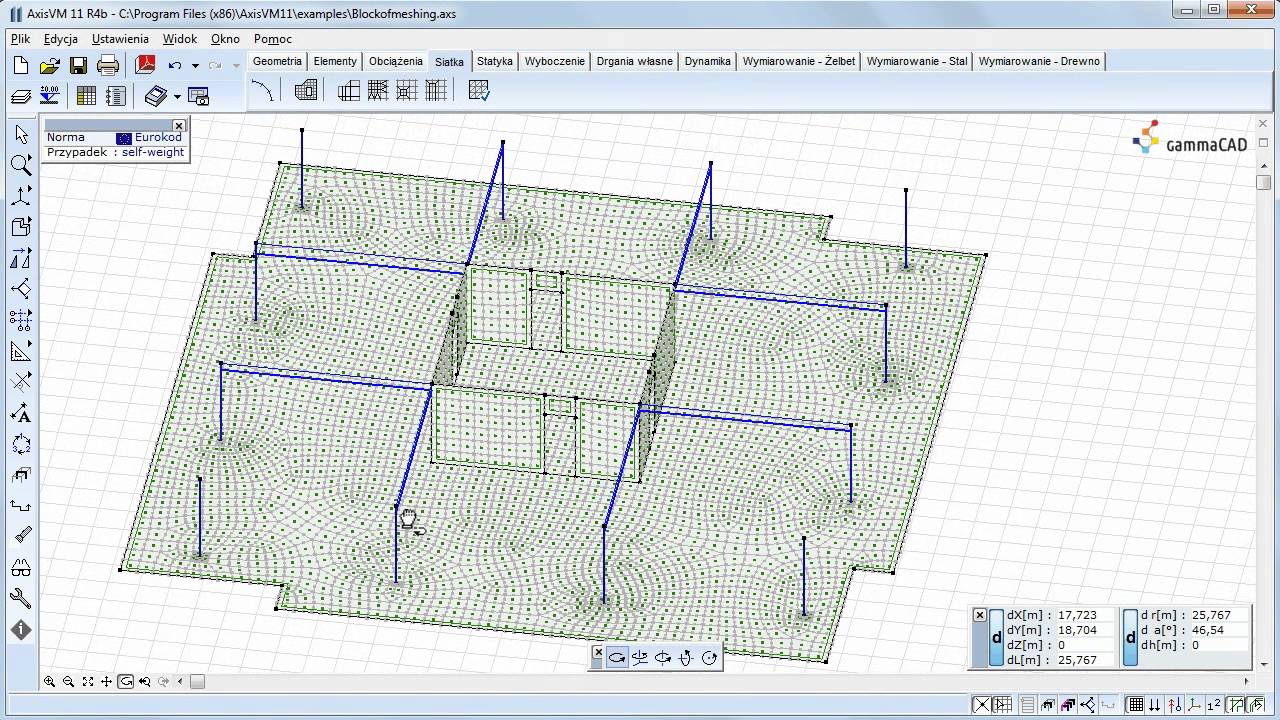The width and height of the screenshot is (1280, 720).
Task: Create a new model with the blank page icon
Action: tap(21, 66)
